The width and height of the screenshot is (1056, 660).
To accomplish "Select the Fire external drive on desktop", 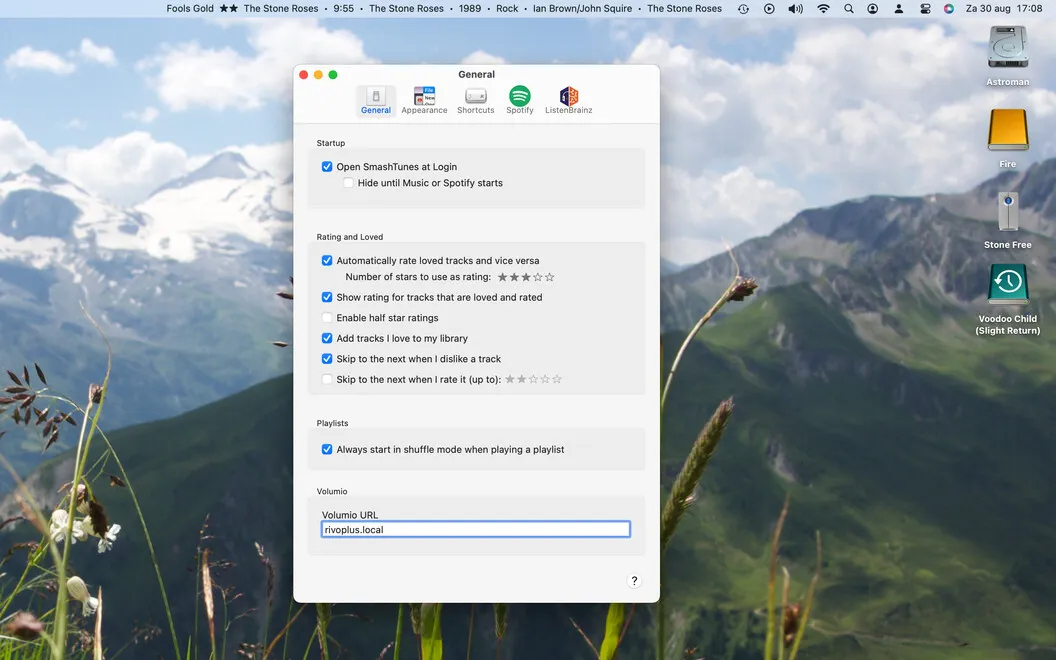I will click(x=1008, y=139).
